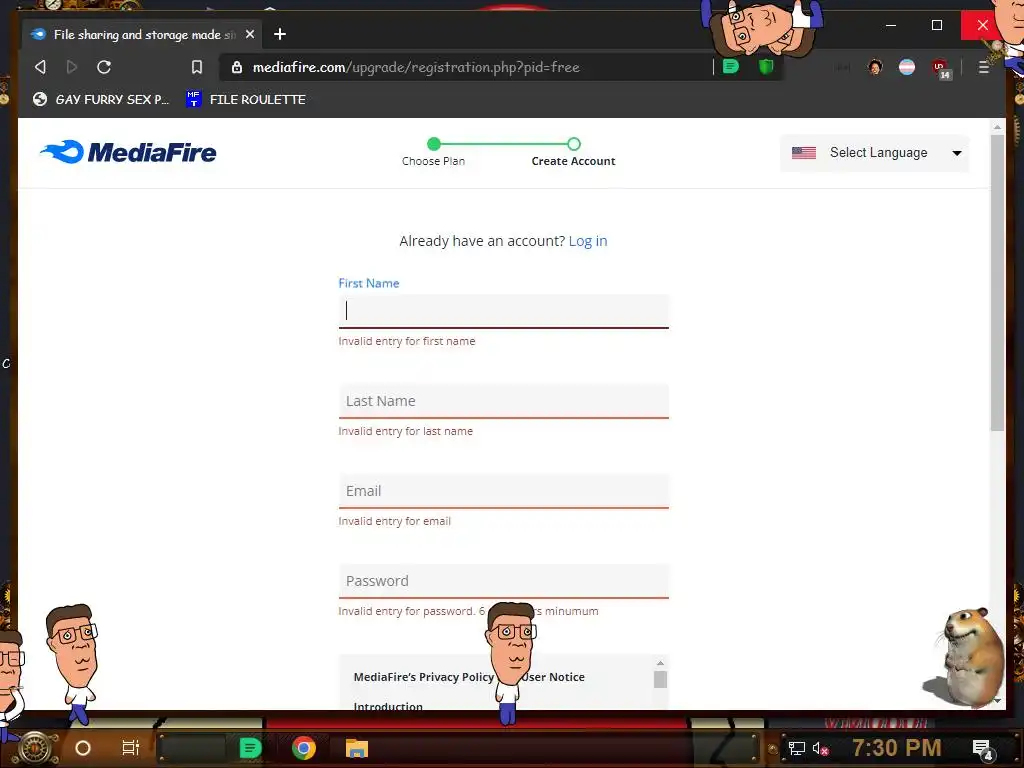Image resolution: width=1024 pixels, height=768 pixels.
Task: Open the browser hamburger menu
Action: [x=984, y=67]
